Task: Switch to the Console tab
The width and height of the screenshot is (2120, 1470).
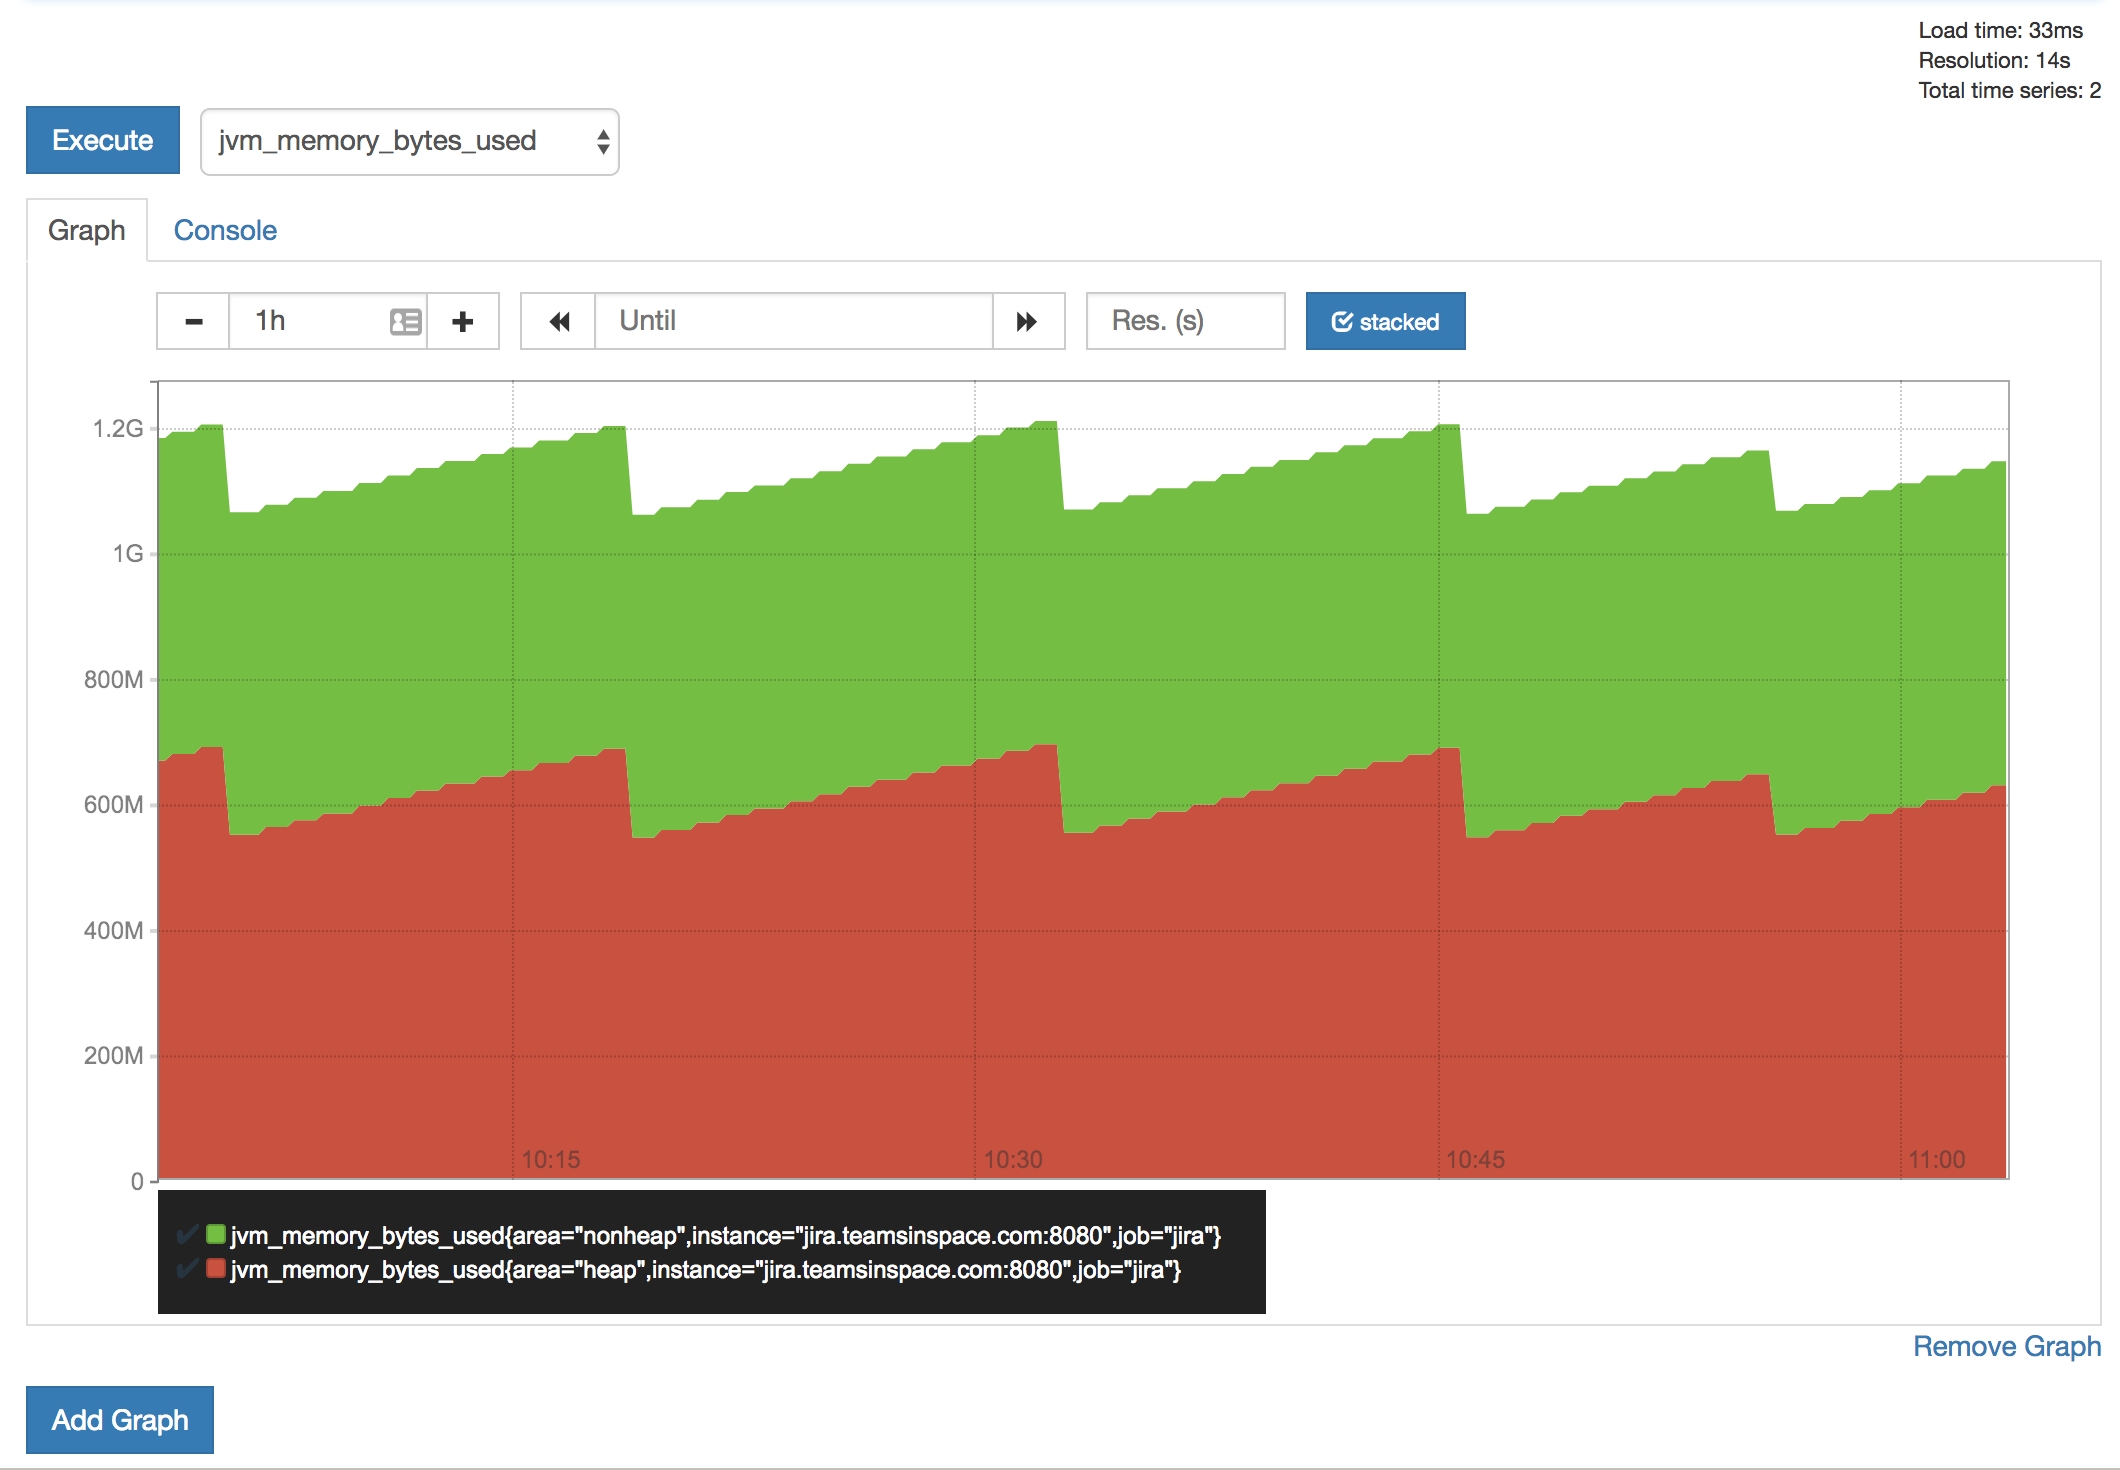Action: point(225,230)
